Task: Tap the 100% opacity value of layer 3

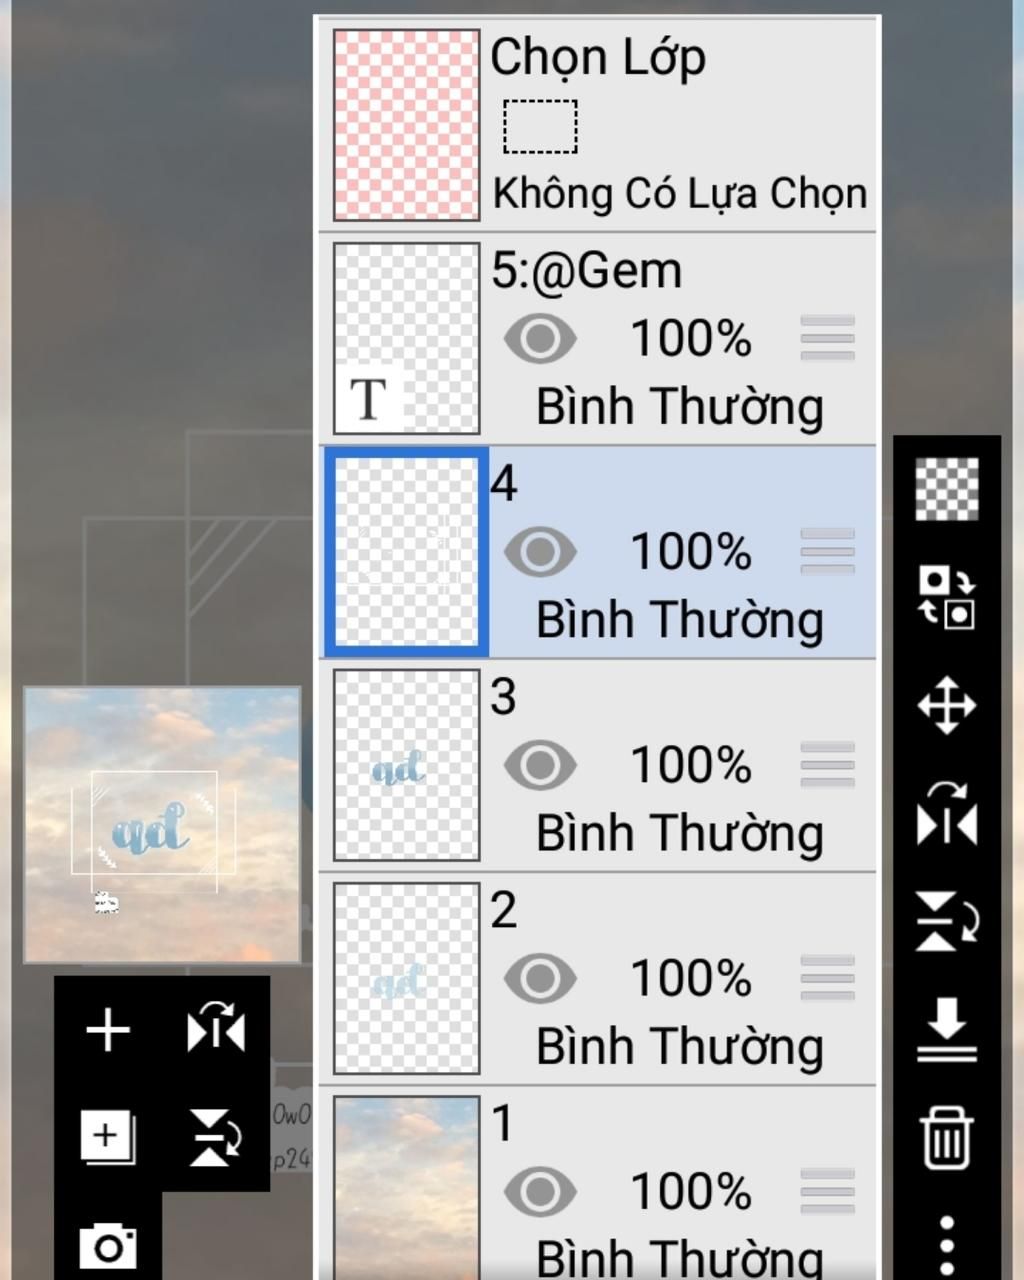Action: coord(691,766)
